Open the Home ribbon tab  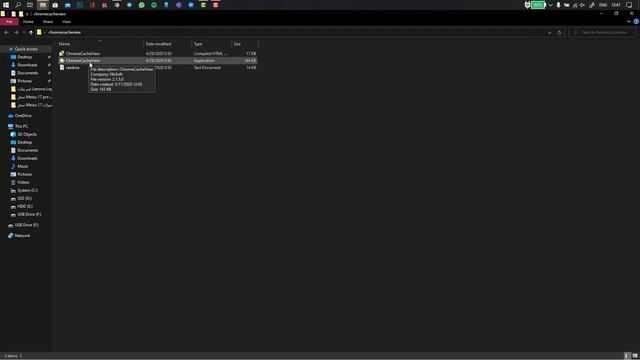(28, 22)
